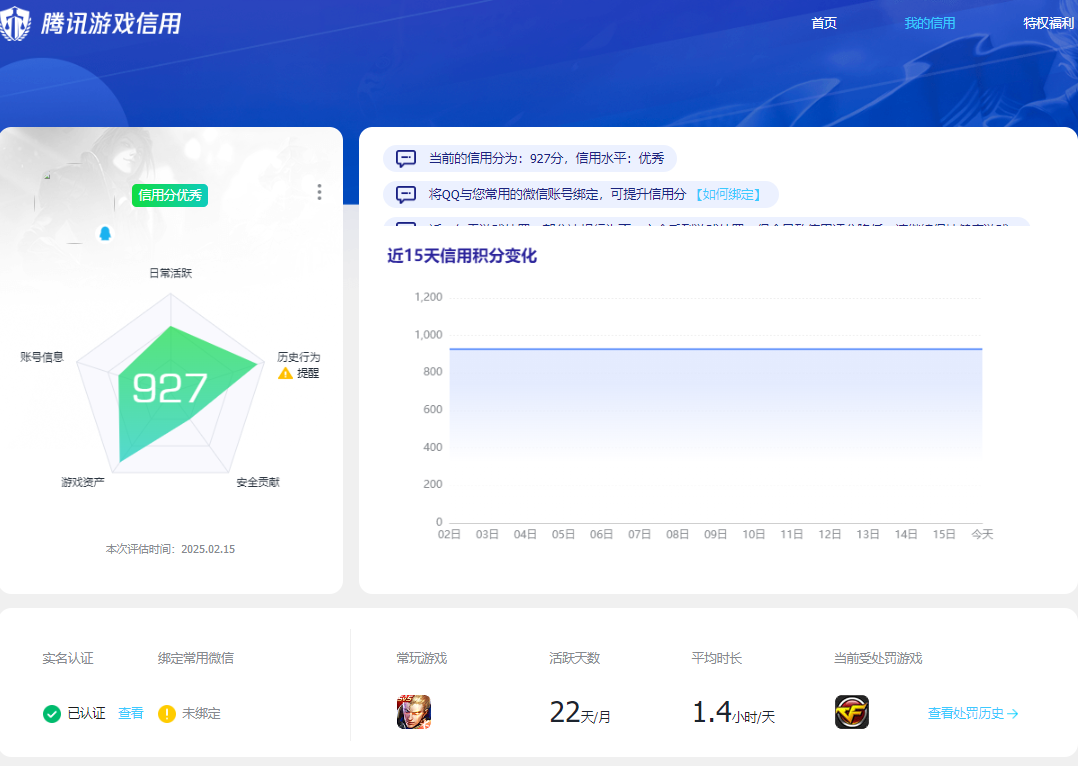Click the 1,000 y-axis label
The image size is (1078, 766).
pyautogui.click(x=428, y=335)
